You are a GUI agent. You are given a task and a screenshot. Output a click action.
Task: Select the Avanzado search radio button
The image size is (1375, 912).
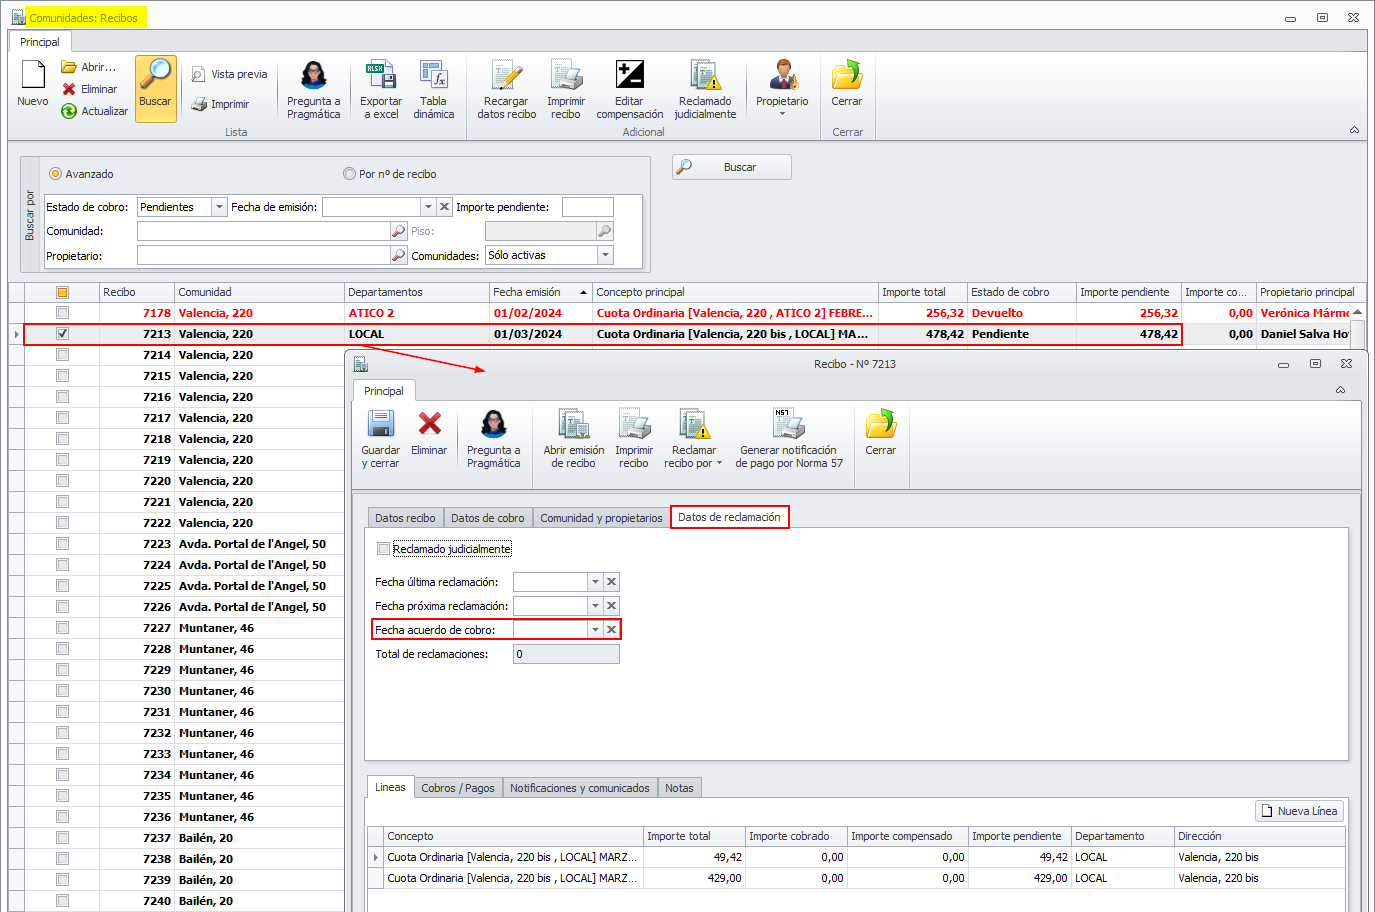point(56,174)
